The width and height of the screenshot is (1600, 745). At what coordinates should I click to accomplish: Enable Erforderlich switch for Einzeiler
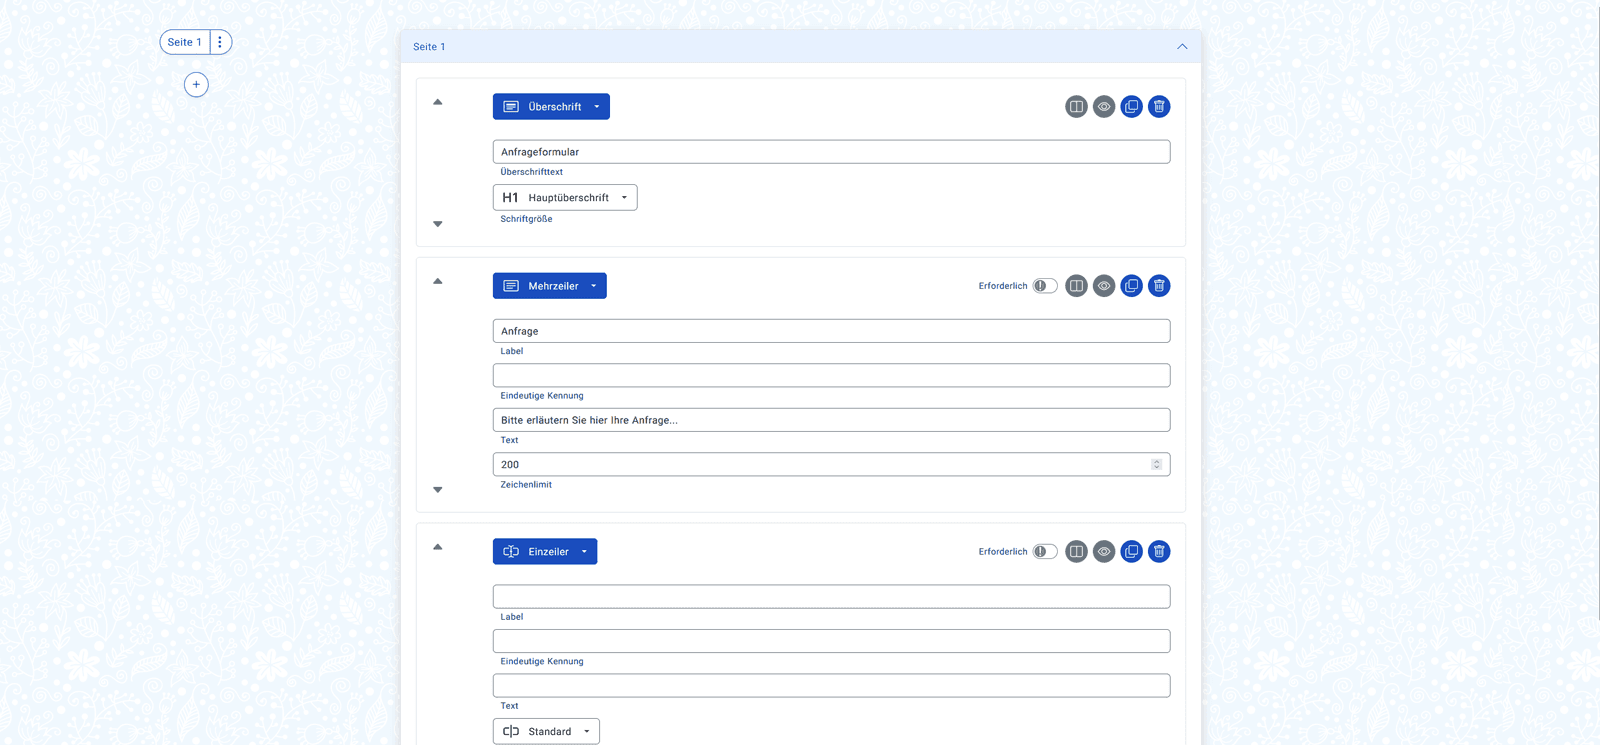(1044, 552)
